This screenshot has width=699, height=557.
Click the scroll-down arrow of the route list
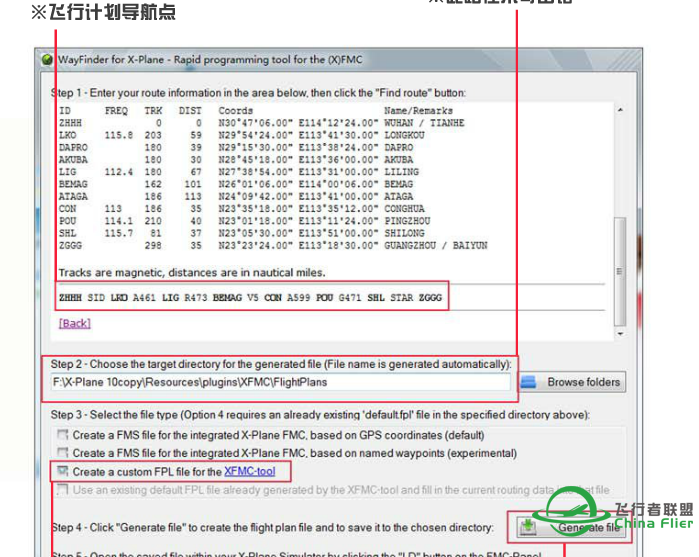(x=620, y=334)
